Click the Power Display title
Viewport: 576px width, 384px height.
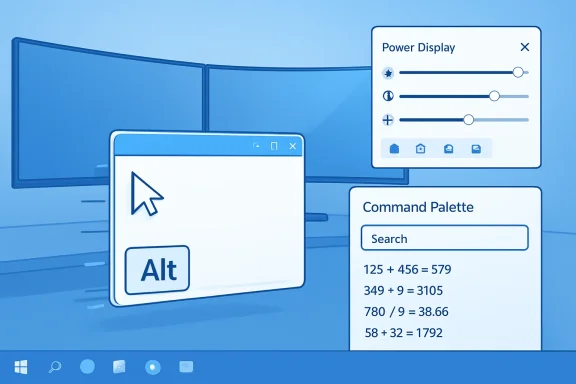pyautogui.click(x=418, y=47)
